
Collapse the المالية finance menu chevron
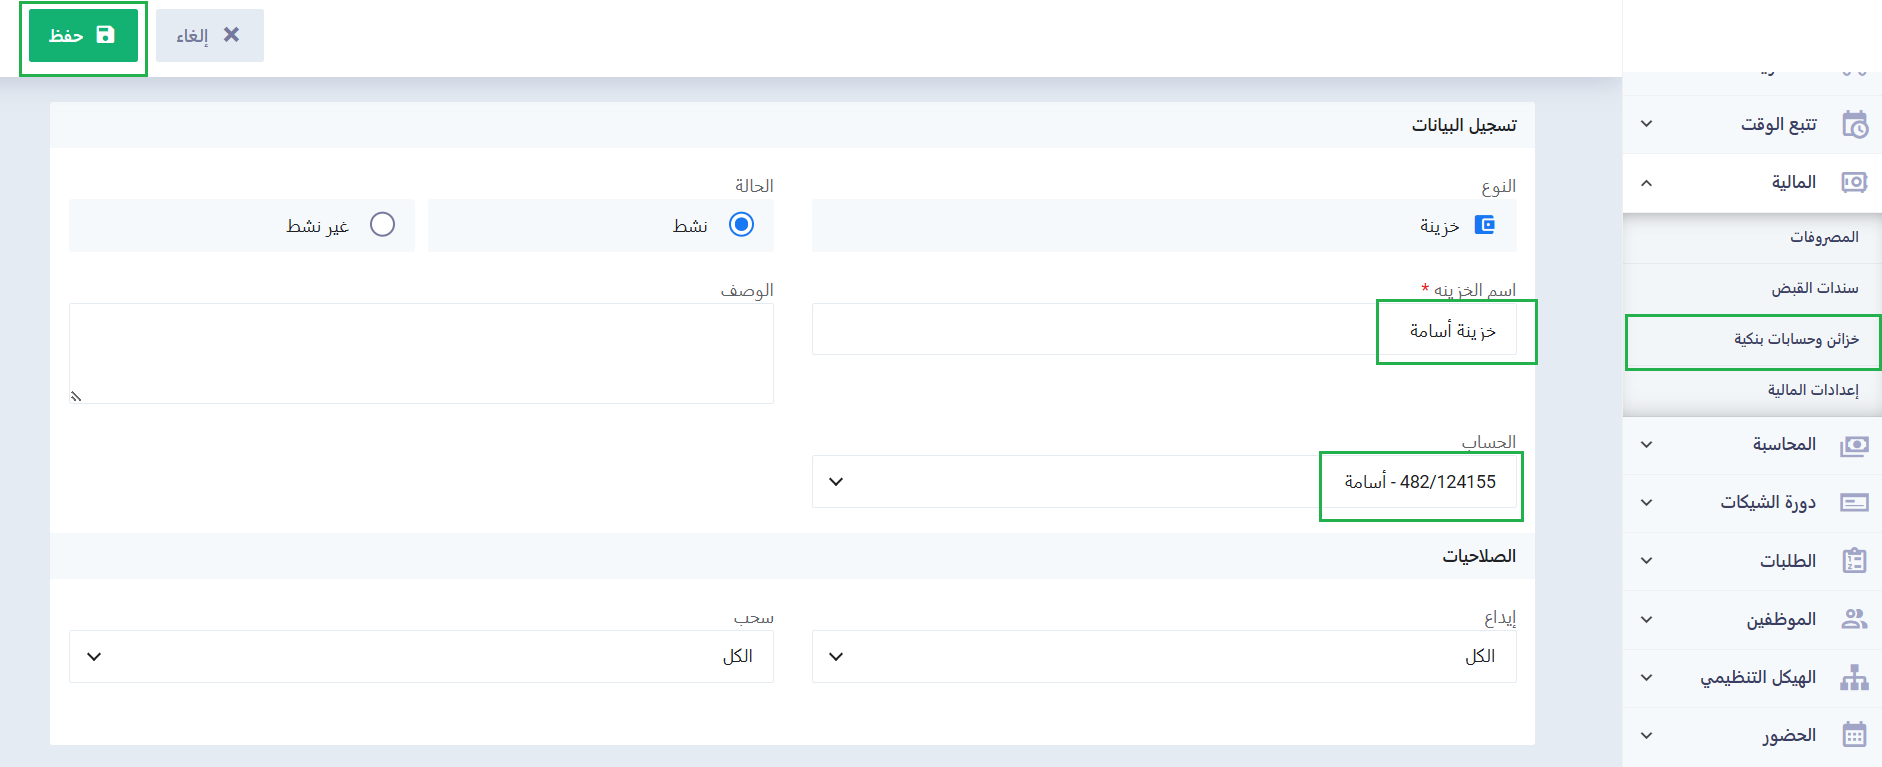click(x=1646, y=183)
